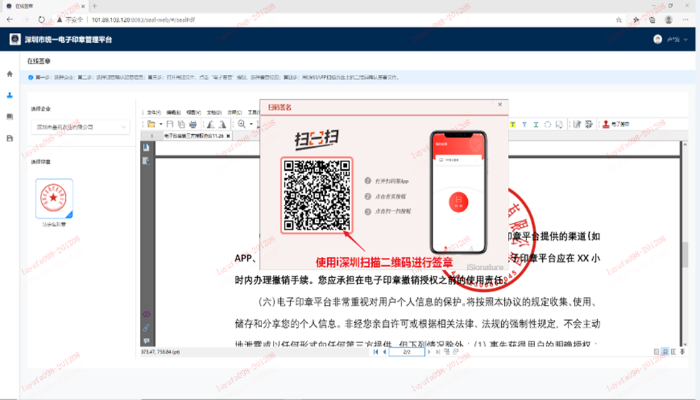Screen dimensions: 700x400
Task: Click the yellow highlight text tool
Action: 512,125
